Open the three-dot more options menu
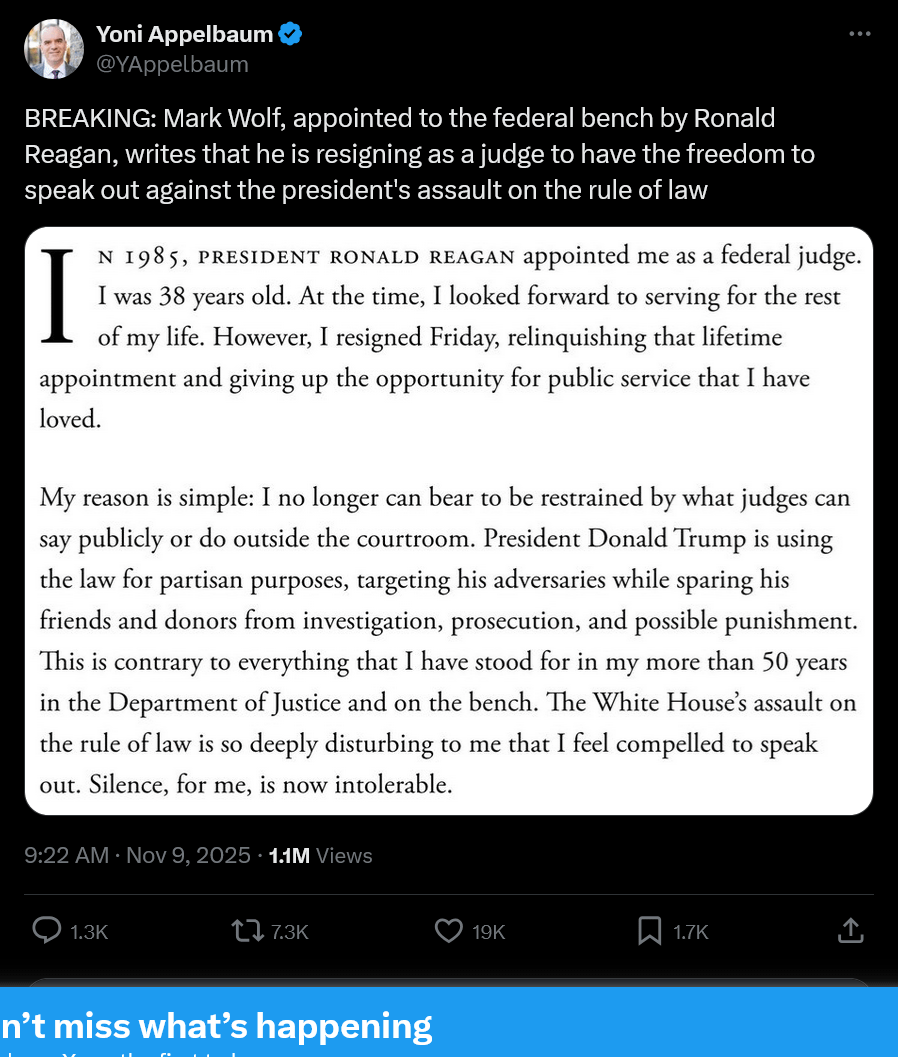The height and width of the screenshot is (1057, 898). click(859, 34)
